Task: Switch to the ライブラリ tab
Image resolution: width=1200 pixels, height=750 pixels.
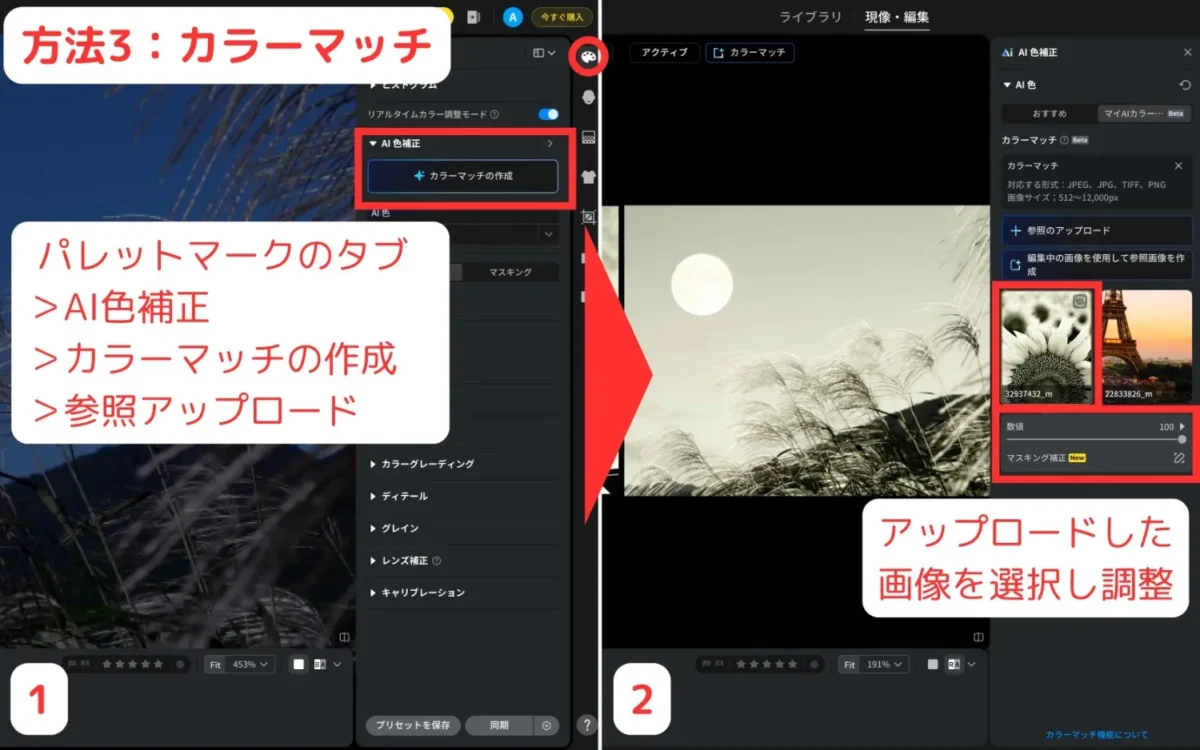Action: pos(811,17)
